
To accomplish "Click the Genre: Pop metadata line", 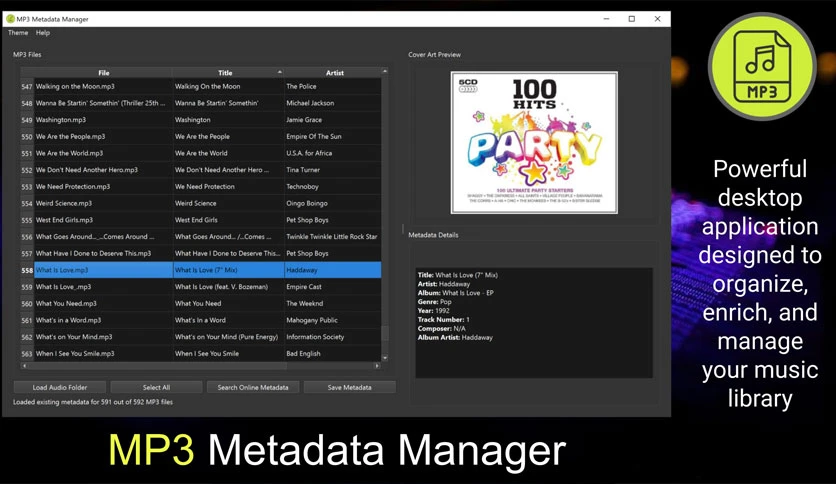I will click(x=435, y=302).
